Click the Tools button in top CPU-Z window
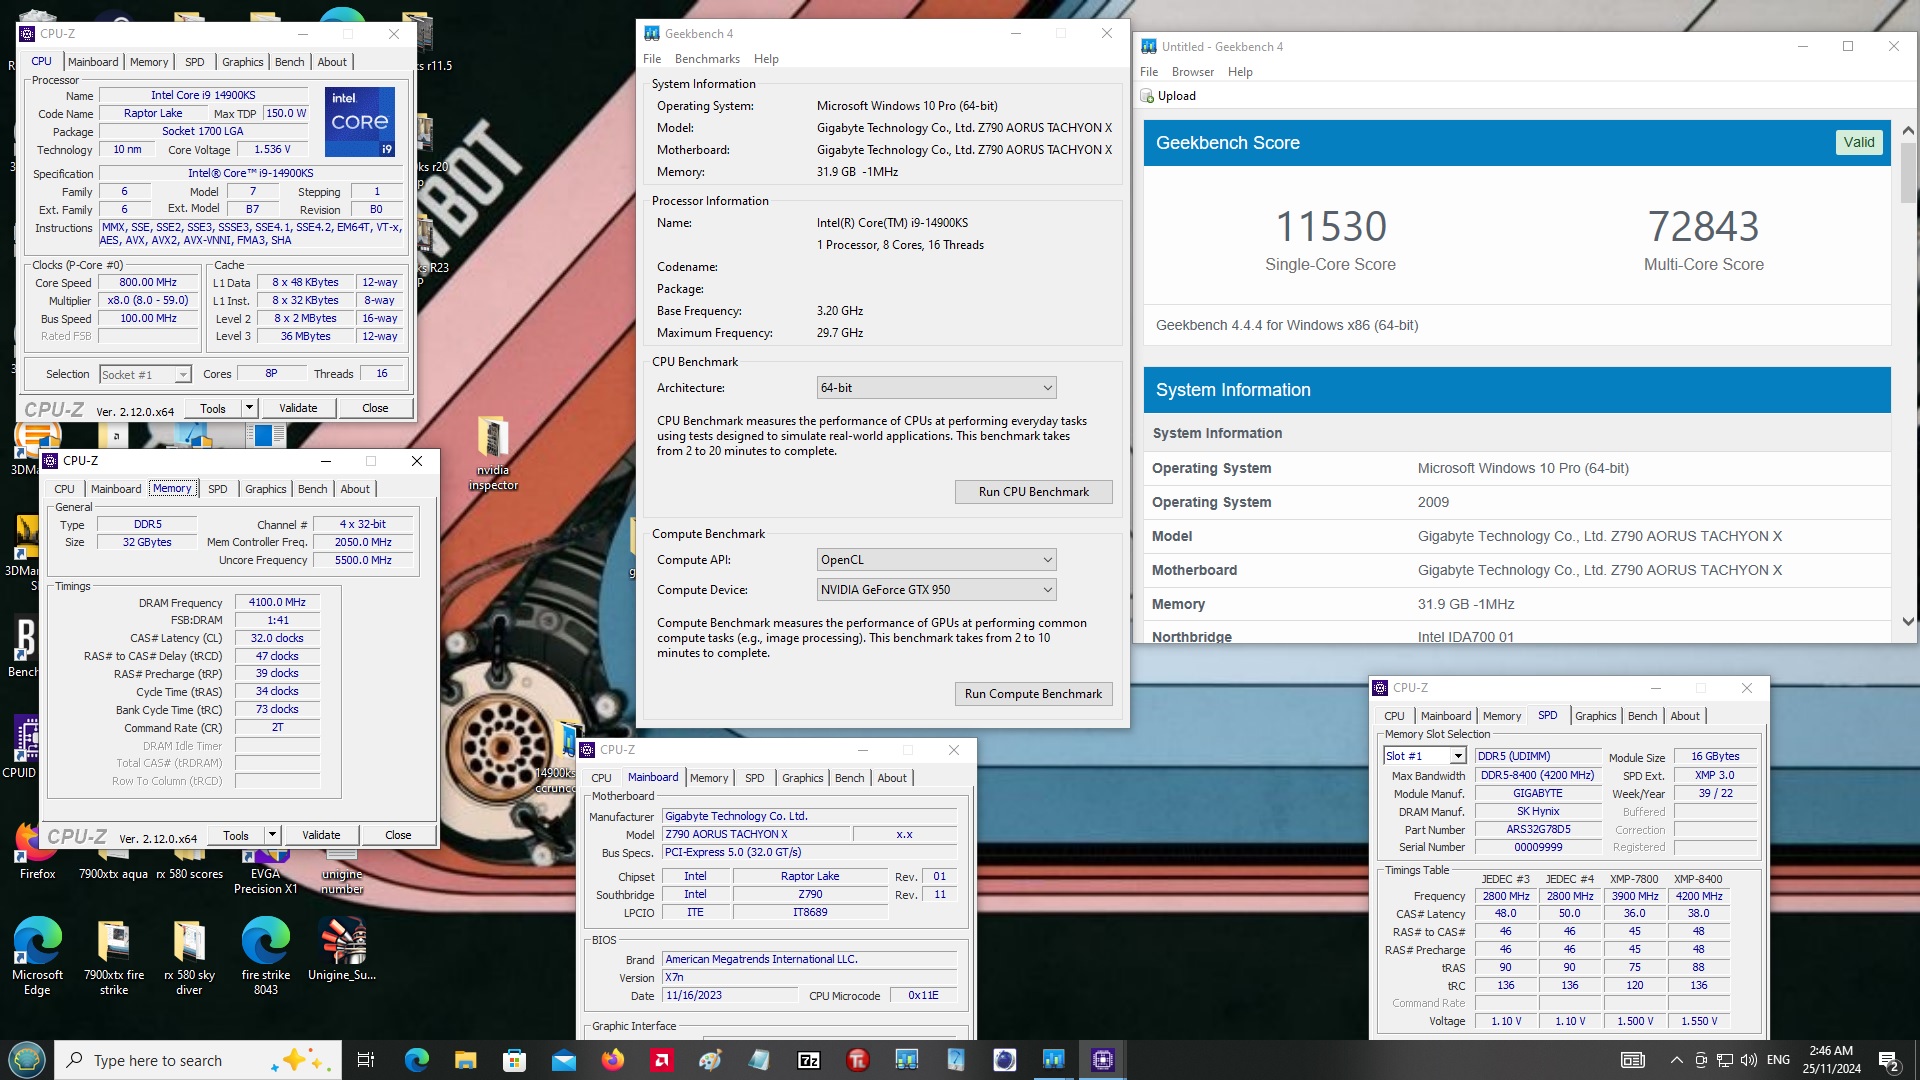Screen dimensions: 1920x1080 tap(213, 408)
